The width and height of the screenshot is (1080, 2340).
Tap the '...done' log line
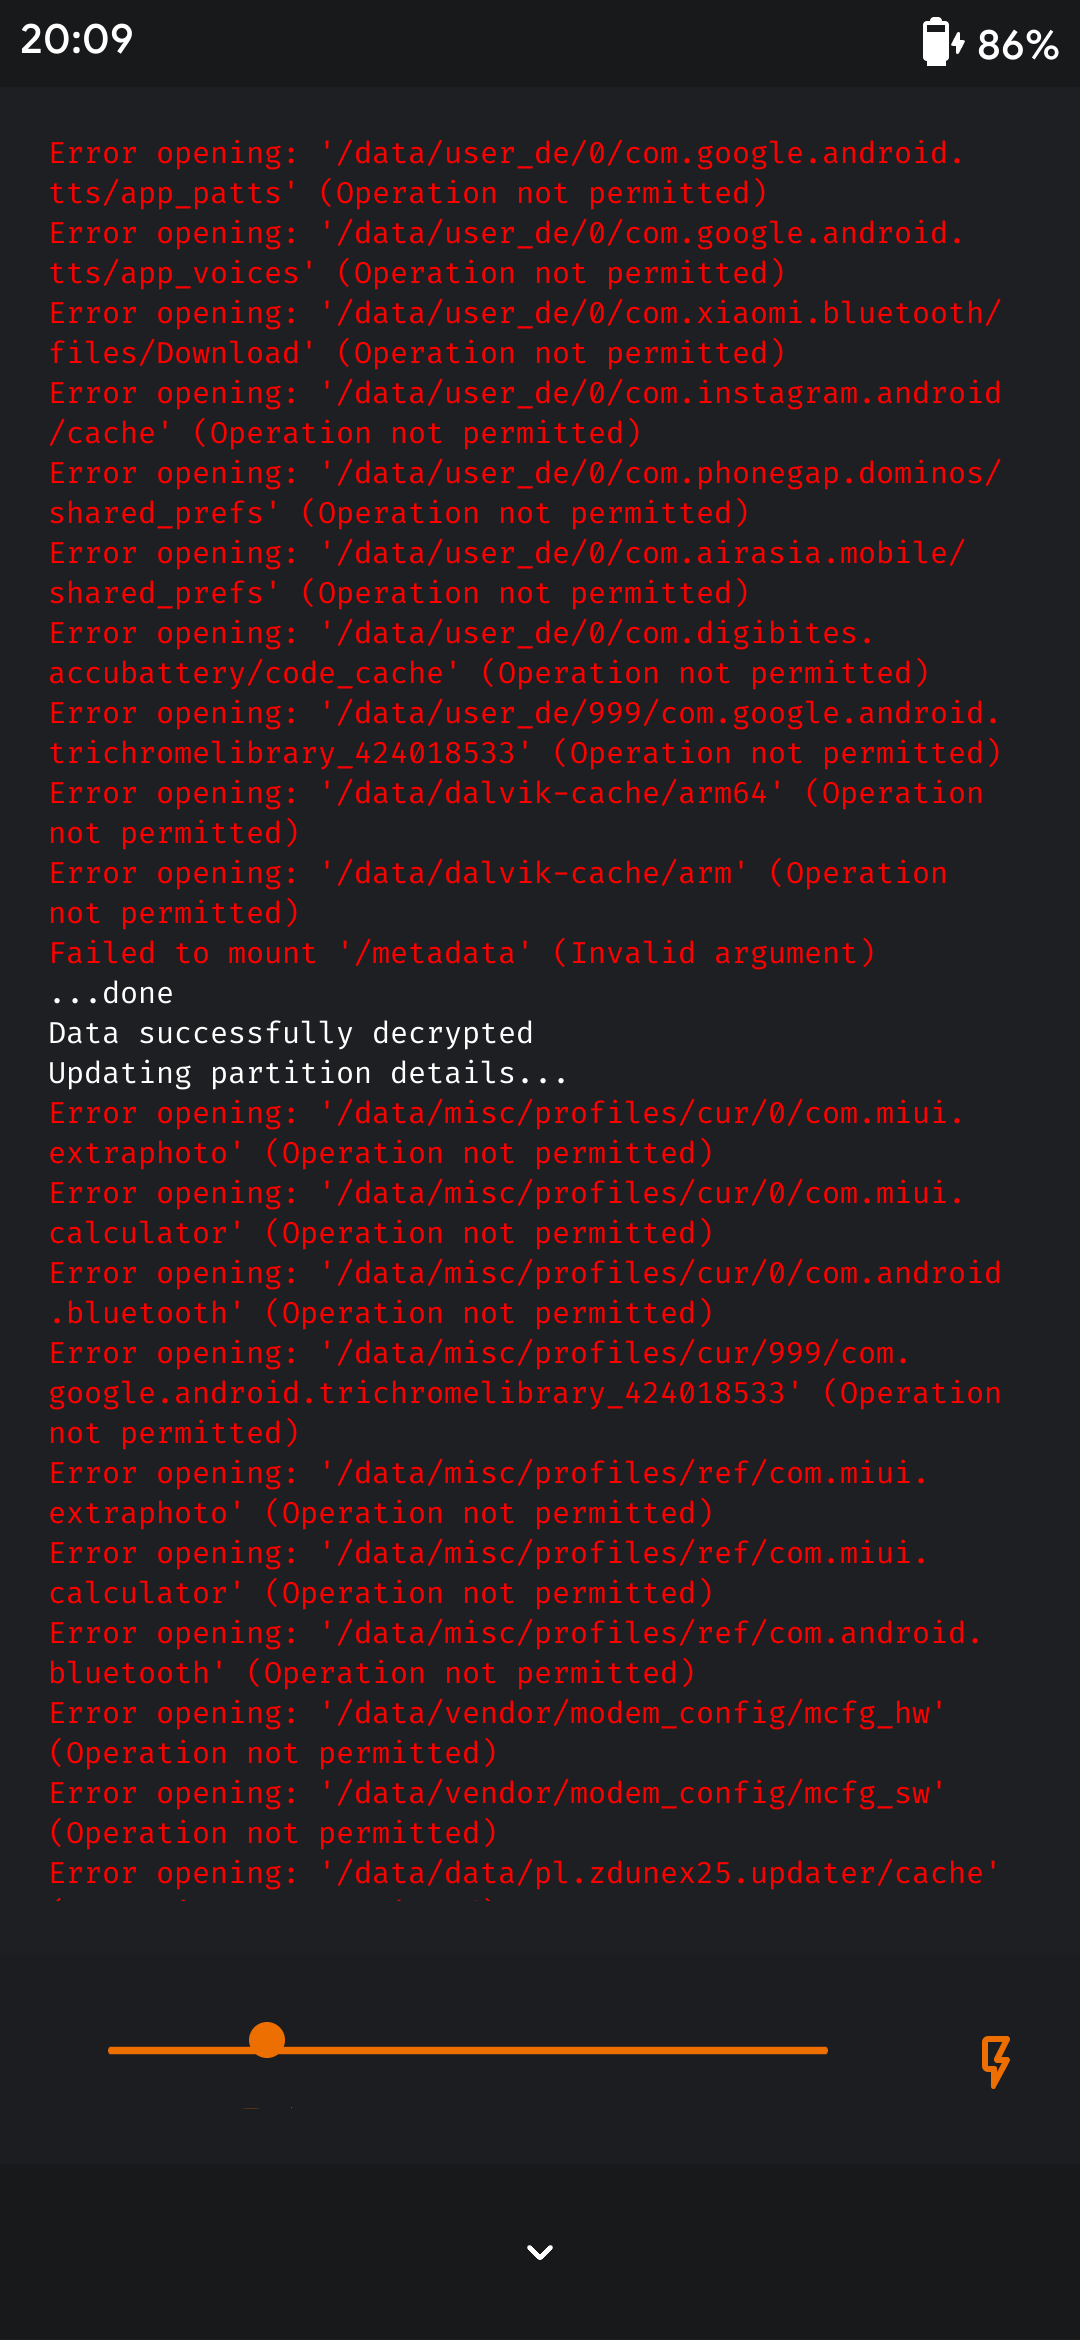click(111, 993)
